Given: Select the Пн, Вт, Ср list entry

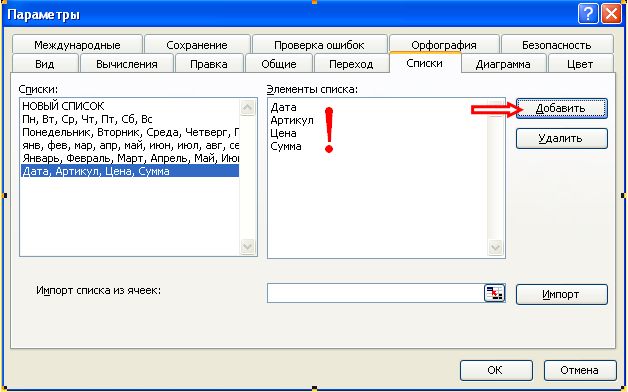Looking at the screenshot, I should [130, 119].
